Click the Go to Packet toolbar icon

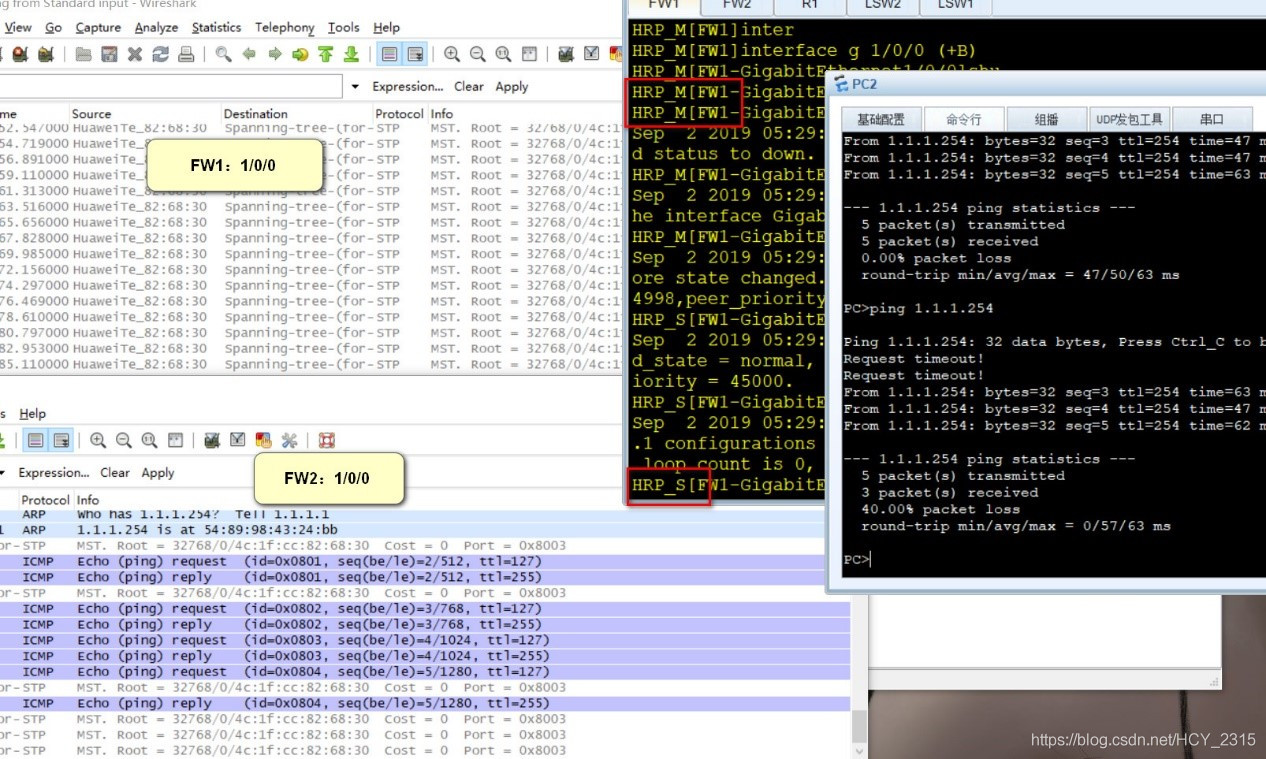click(300, 54)
